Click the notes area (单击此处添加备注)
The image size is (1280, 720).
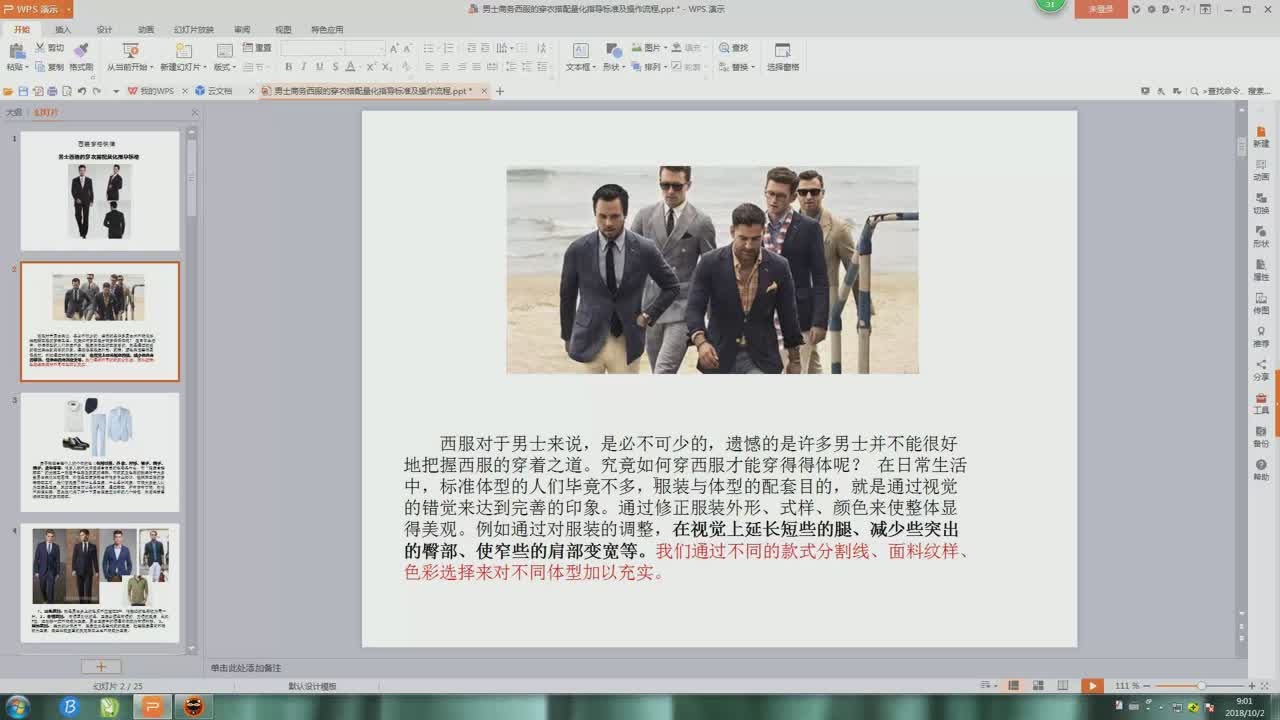pyautogui.click(x=246, y=667)
